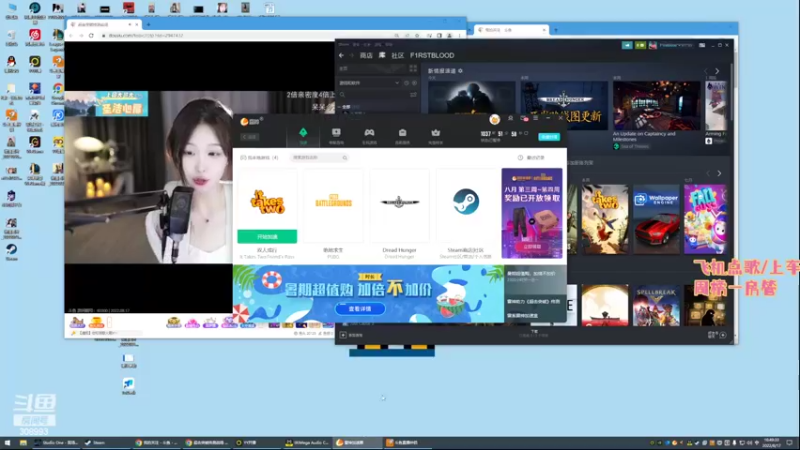Select the green diamond acceleration tab

pos(303,136)
